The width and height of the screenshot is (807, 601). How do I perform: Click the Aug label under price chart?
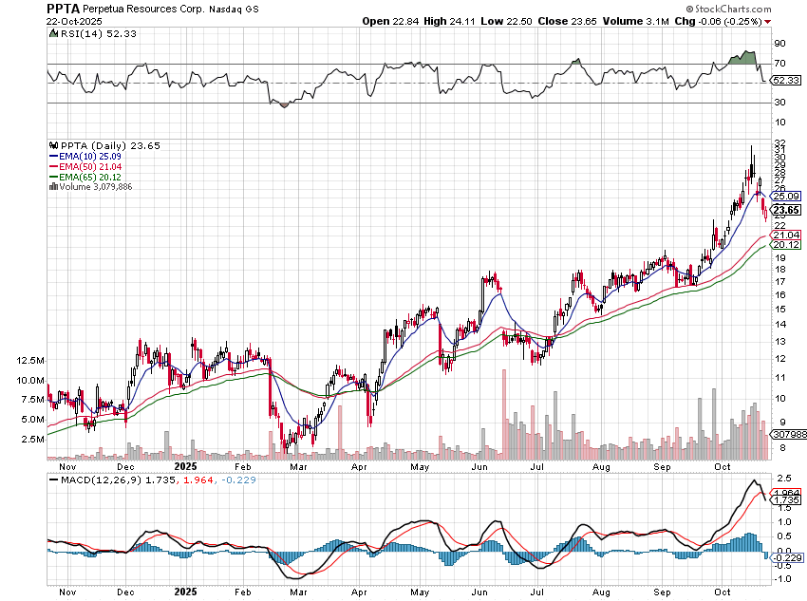click(x=601, y=467)
